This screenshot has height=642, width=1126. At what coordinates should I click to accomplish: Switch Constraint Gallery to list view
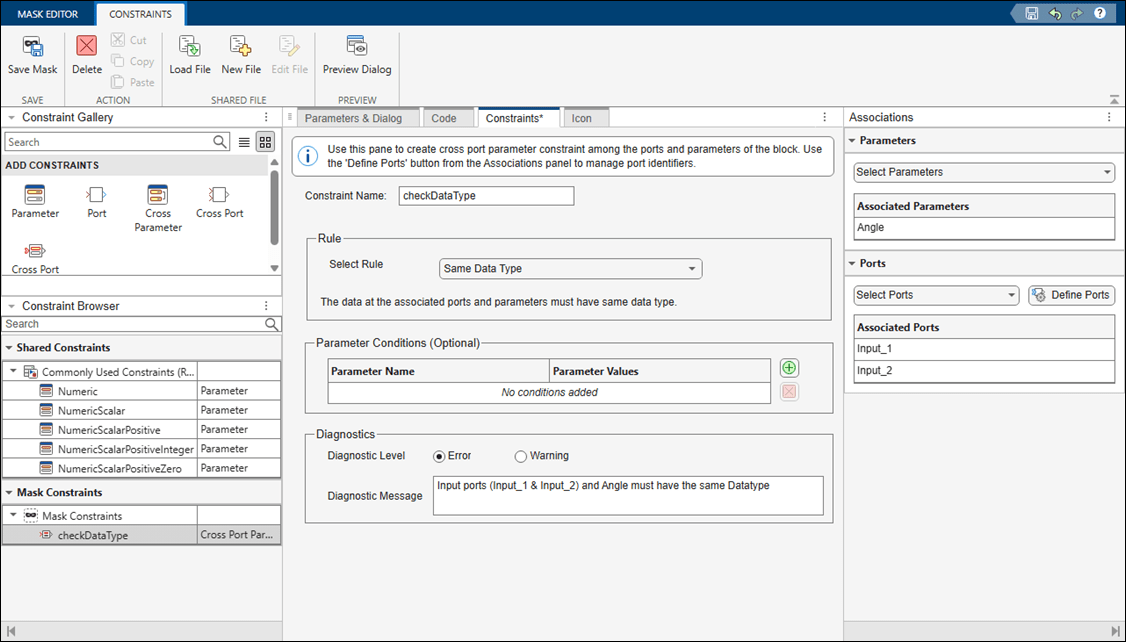pyautogui.click(x=244, y=142)
